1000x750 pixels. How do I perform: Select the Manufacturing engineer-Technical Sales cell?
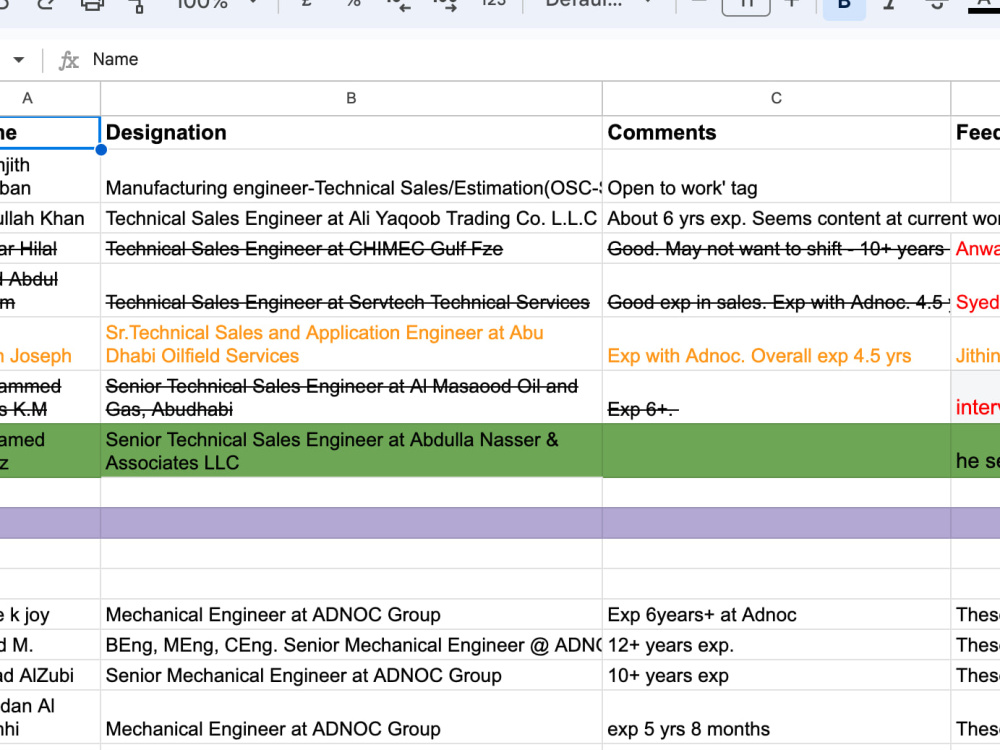tap(351, 176)
